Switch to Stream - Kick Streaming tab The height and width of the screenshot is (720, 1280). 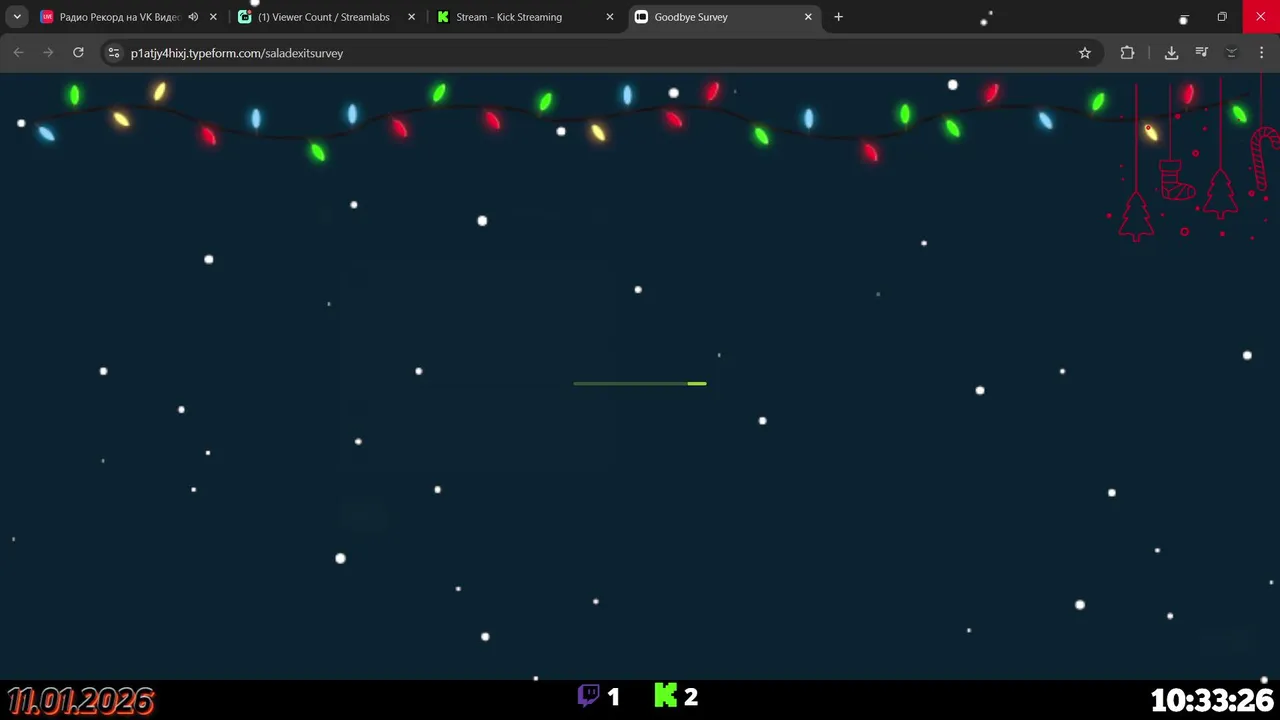525,17
